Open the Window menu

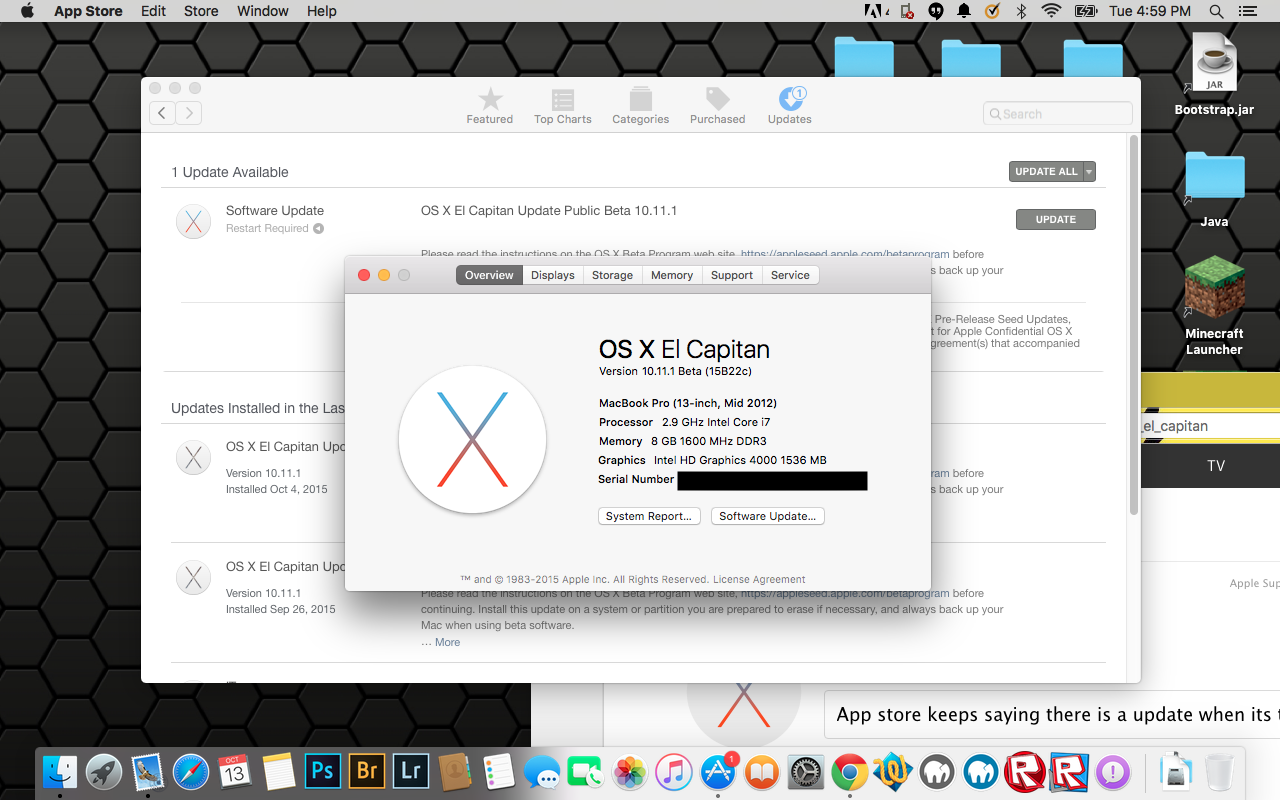click(263, 11)
